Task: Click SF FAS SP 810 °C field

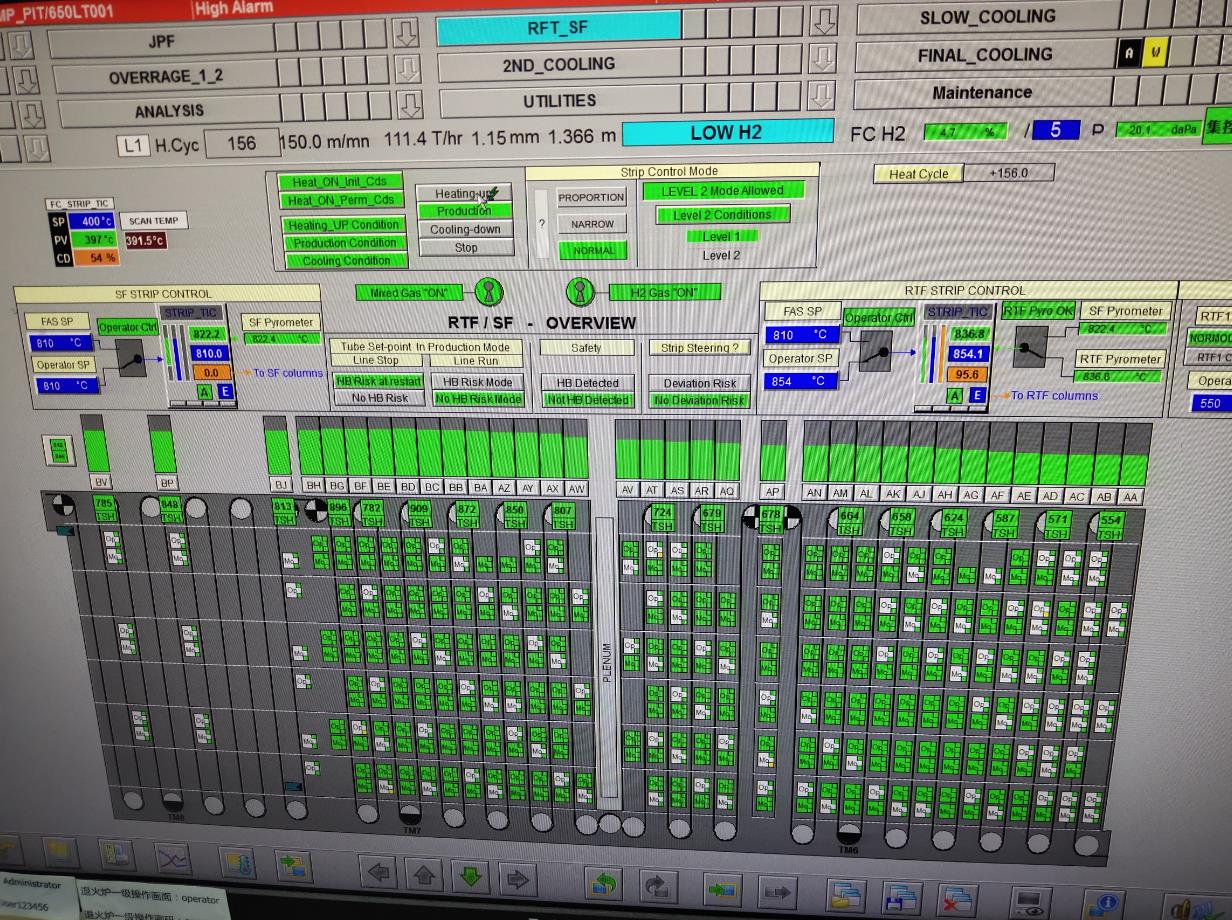Action: pyautogui.click(x=60, y=343)
